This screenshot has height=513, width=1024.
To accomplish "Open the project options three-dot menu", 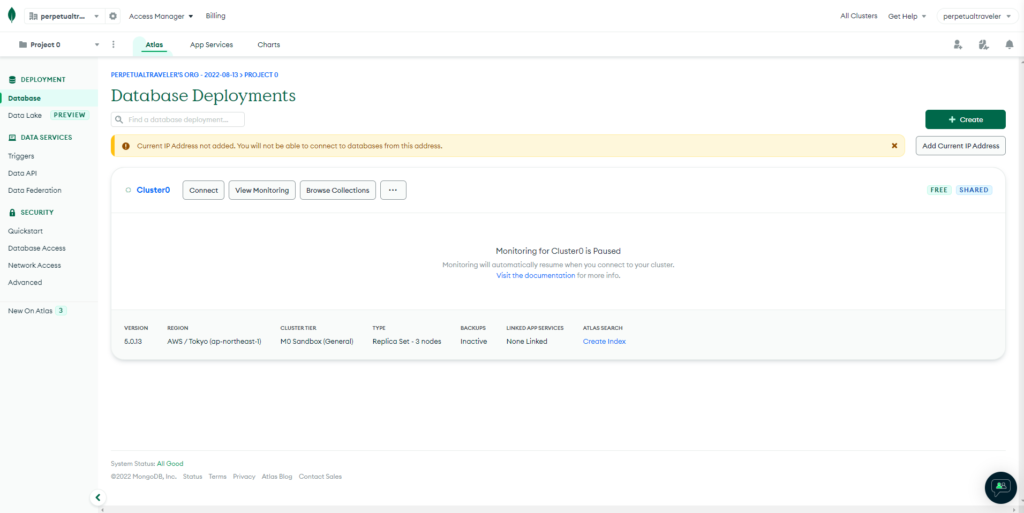I will click(113, 44).
